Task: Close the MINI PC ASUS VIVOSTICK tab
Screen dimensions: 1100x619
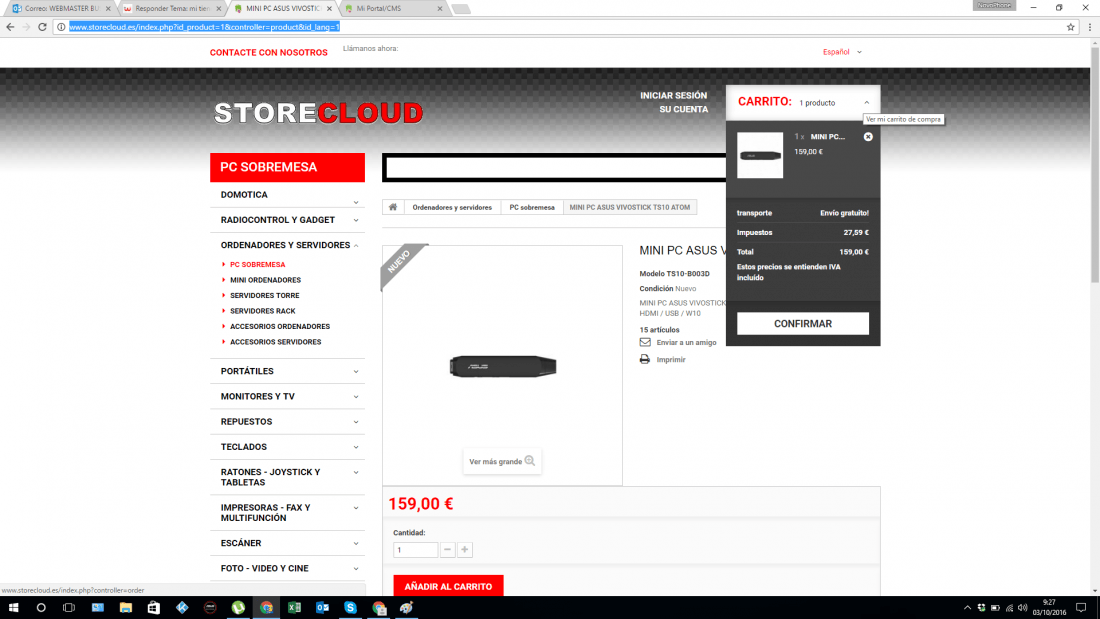Action: point(329,8)
